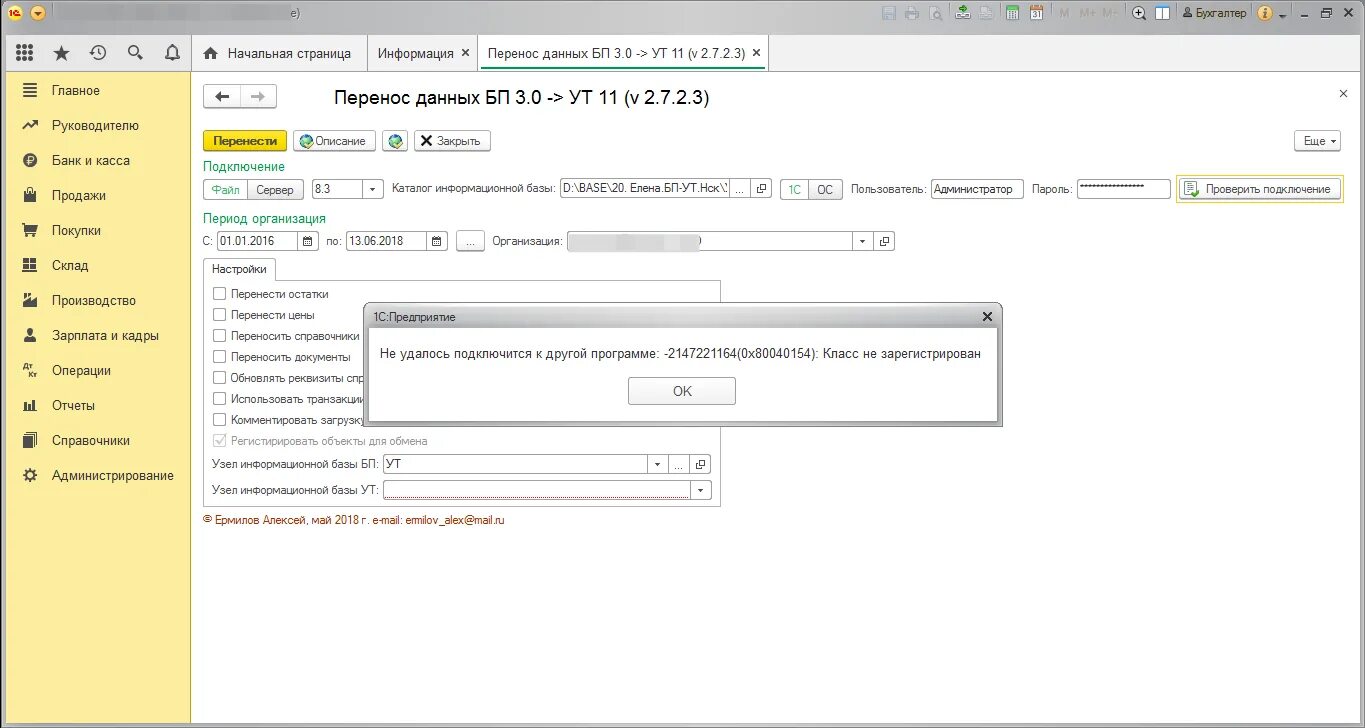Select the Сервер connection mode toggle
Image resolution: width=1365 pixels, height=728 pixels.
(x=275, y=189)
